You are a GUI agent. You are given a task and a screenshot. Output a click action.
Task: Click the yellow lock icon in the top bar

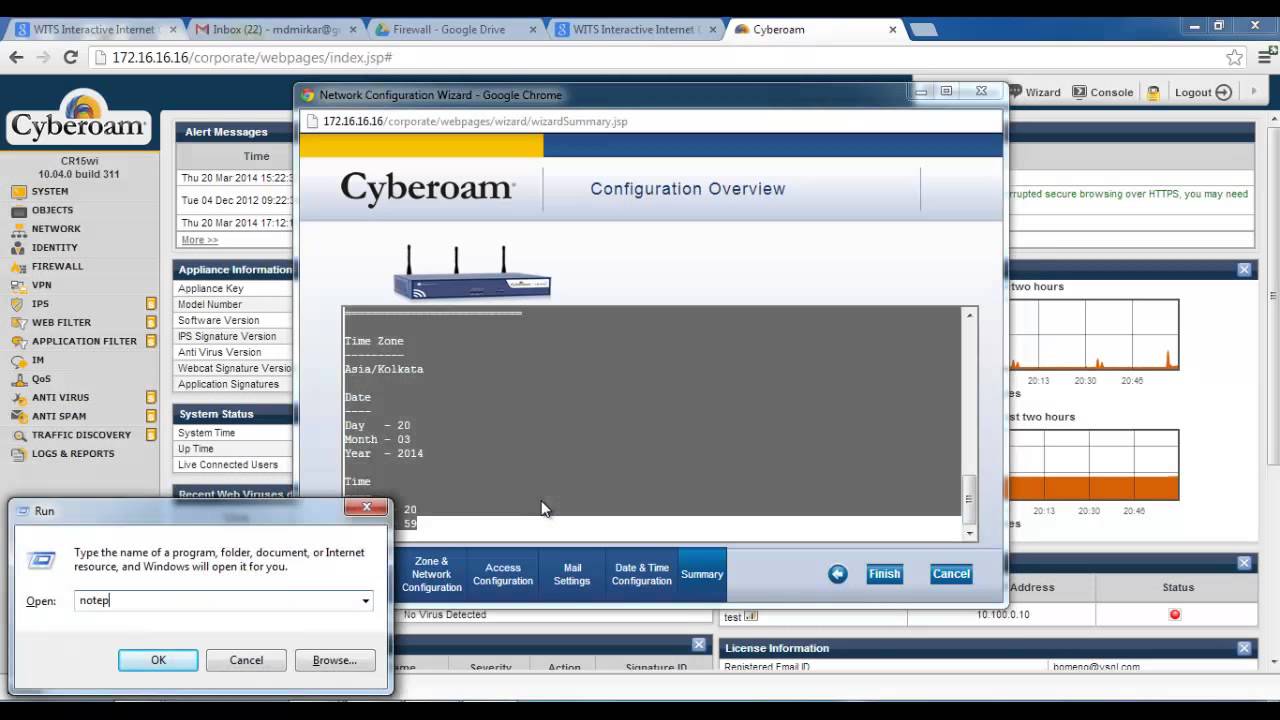pos(1153,93)
